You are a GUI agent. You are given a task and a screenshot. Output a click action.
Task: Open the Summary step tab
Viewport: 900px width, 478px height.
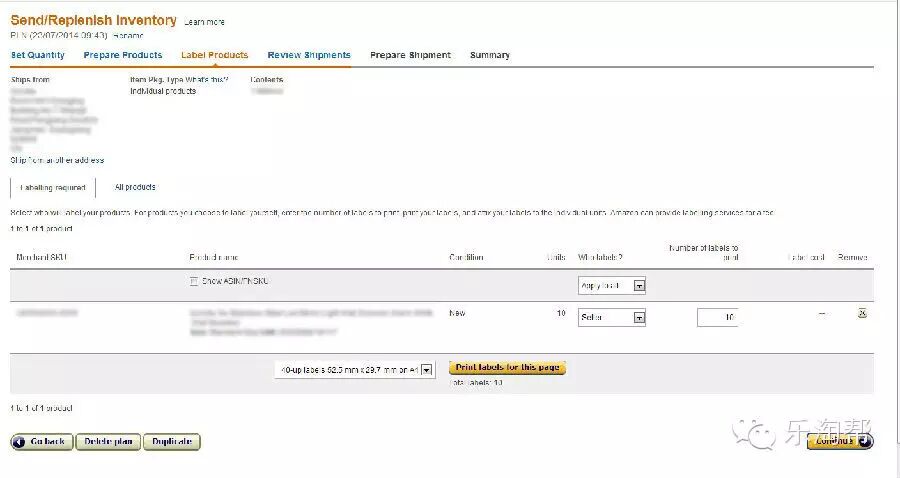490,55
